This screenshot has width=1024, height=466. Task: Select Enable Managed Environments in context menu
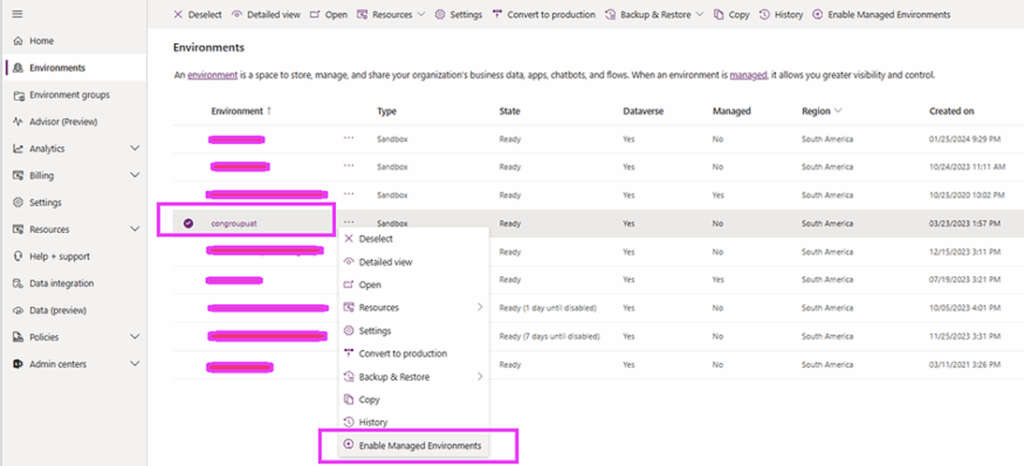point(419,445)
